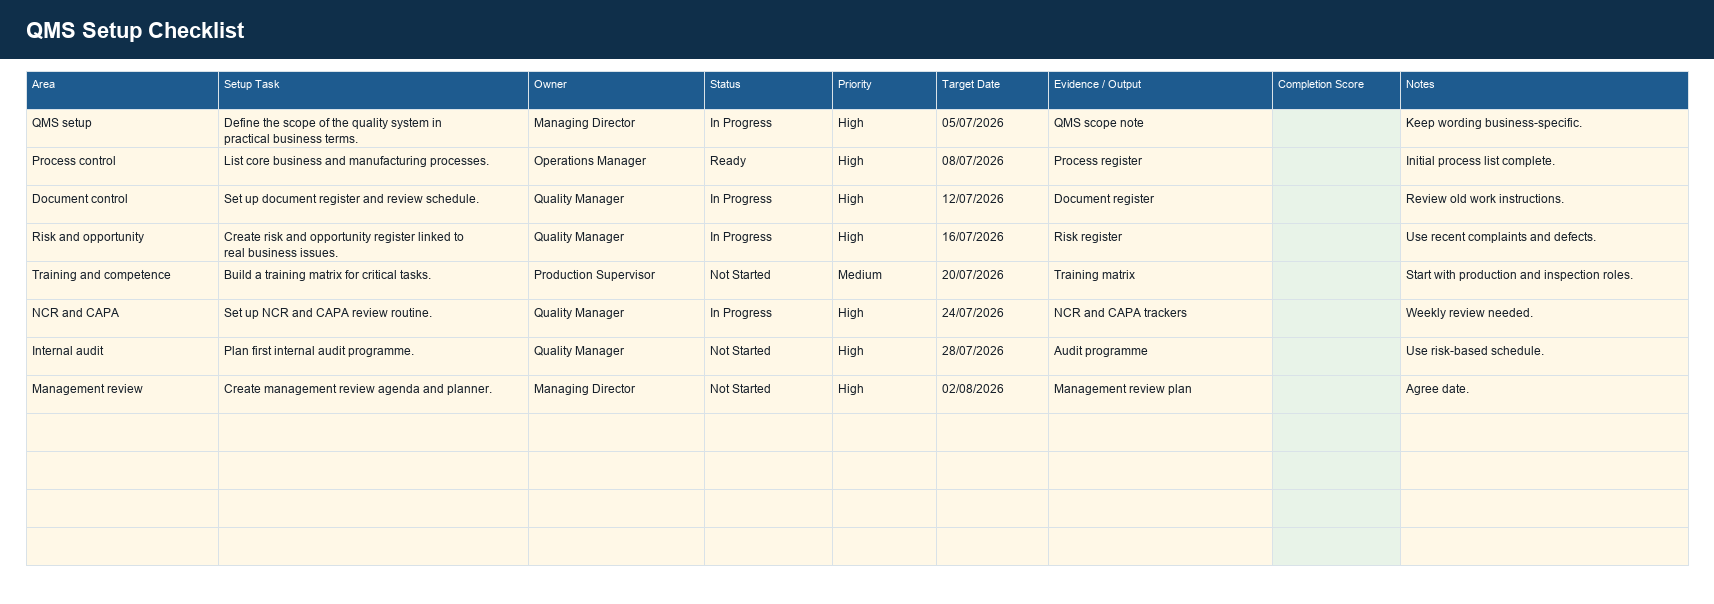Click Managing Director owner in QMS setup row

(x=616, y=128)
